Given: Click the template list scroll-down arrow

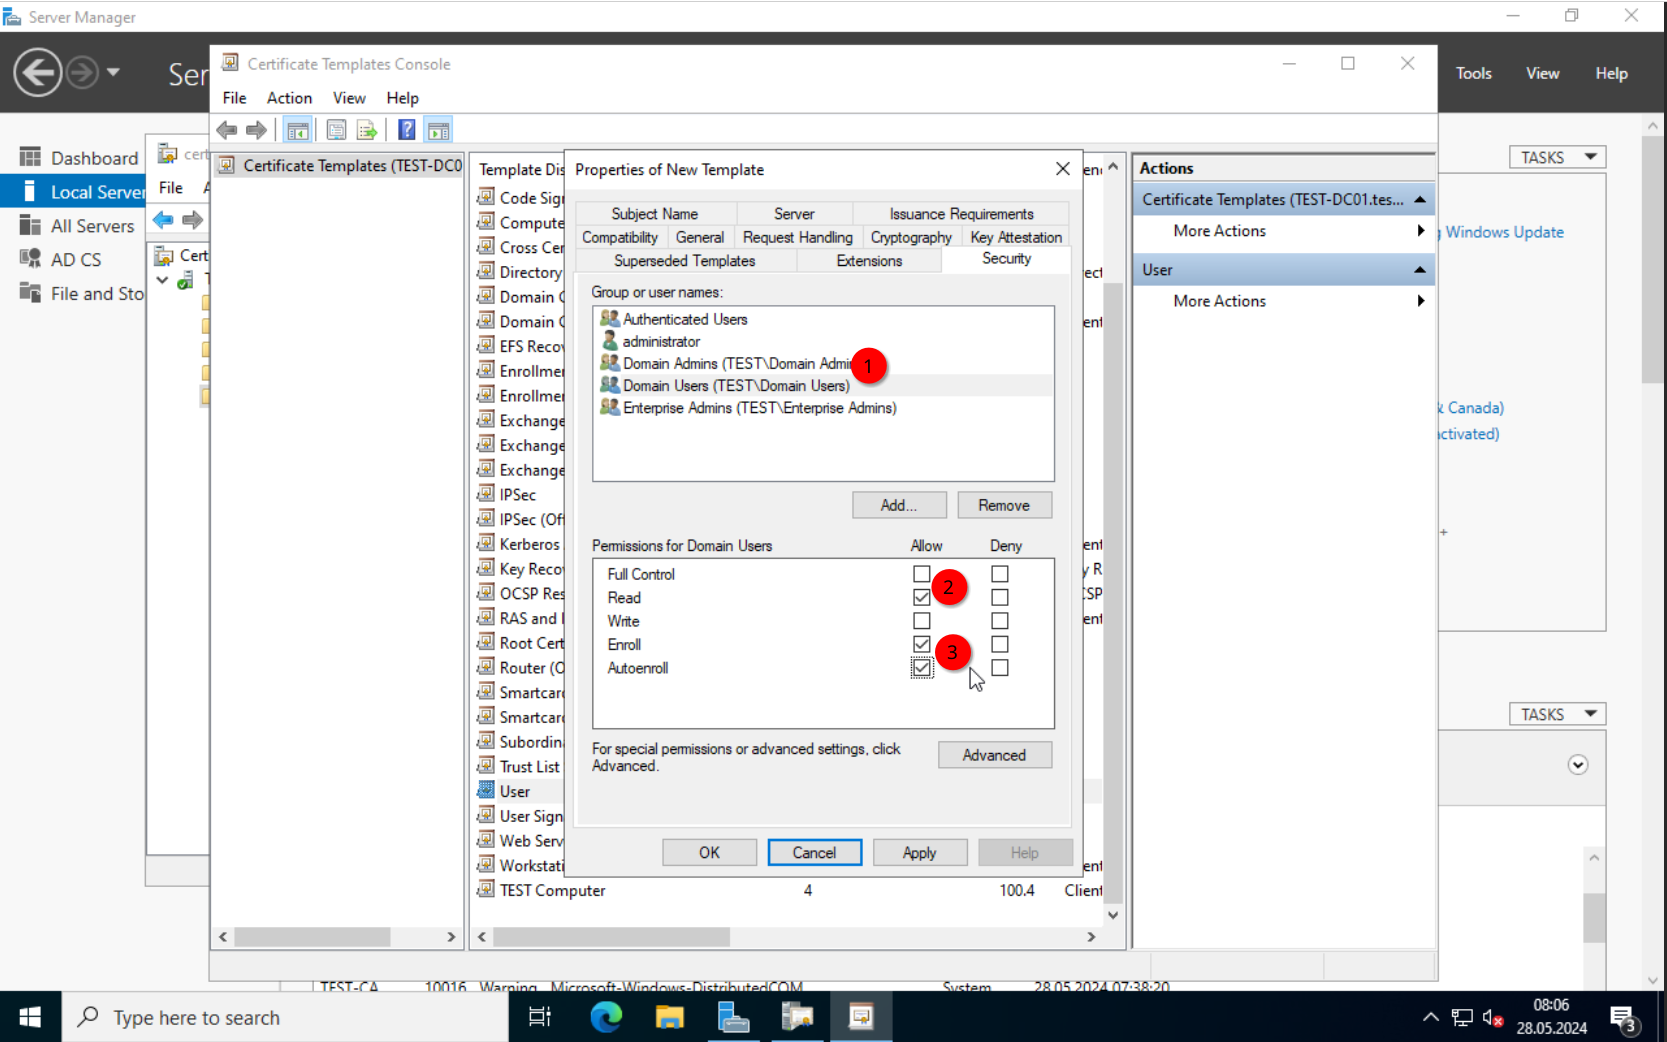Looking at the screenshot, I should coord(1113,915).
